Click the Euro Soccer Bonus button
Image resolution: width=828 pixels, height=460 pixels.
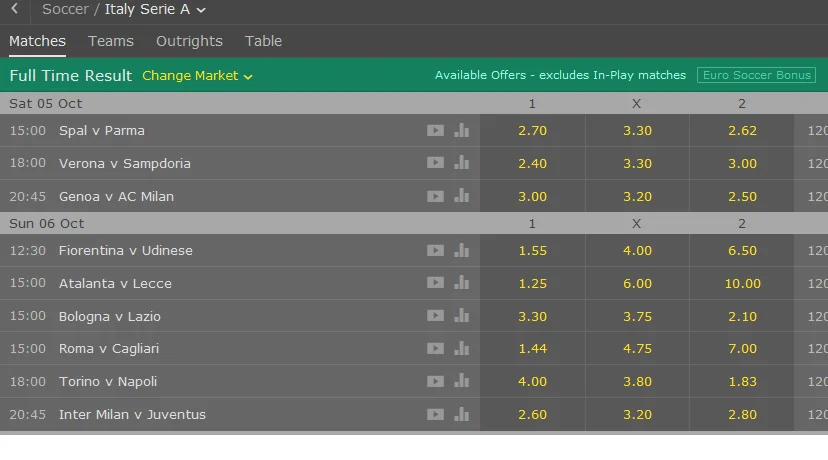coord(757,75)
